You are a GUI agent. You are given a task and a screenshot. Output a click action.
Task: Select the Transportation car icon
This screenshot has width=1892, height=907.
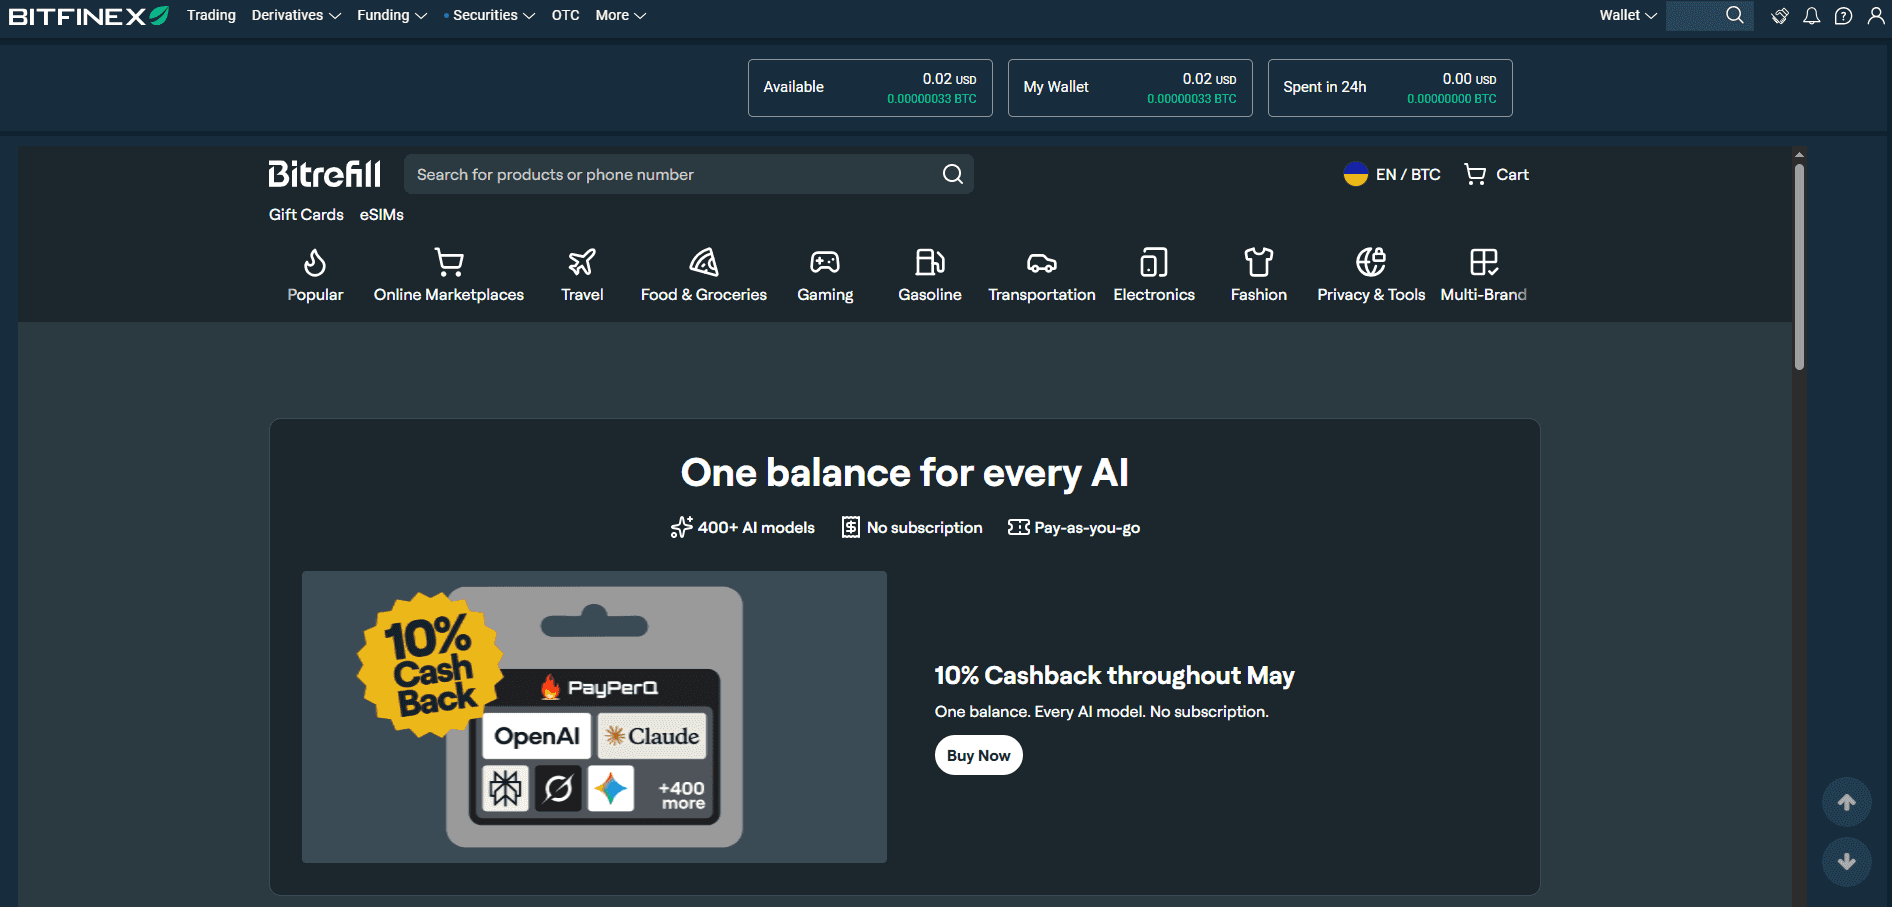1042,263
